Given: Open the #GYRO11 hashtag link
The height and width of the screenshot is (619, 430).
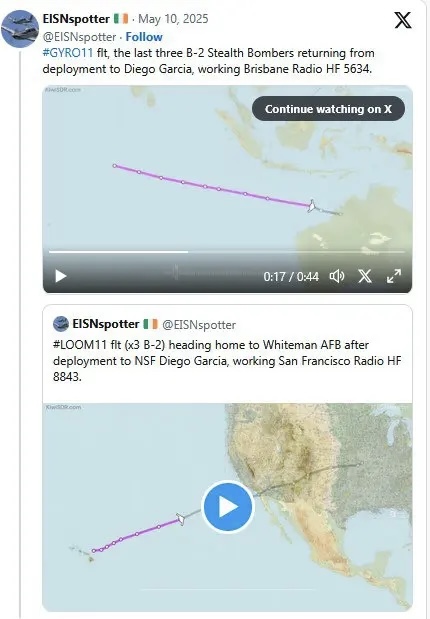Looking at the screenshot, I should 68,53.
